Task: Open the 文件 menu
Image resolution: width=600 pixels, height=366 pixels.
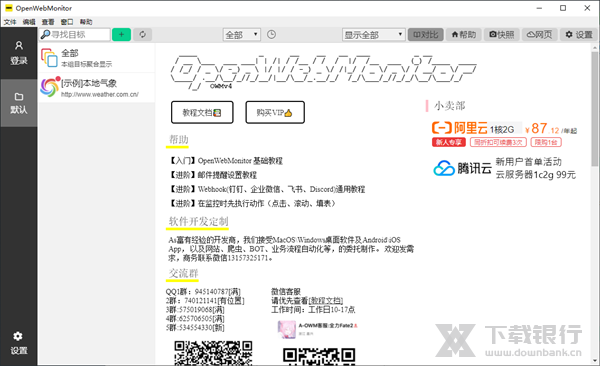Action: [10, 22]
